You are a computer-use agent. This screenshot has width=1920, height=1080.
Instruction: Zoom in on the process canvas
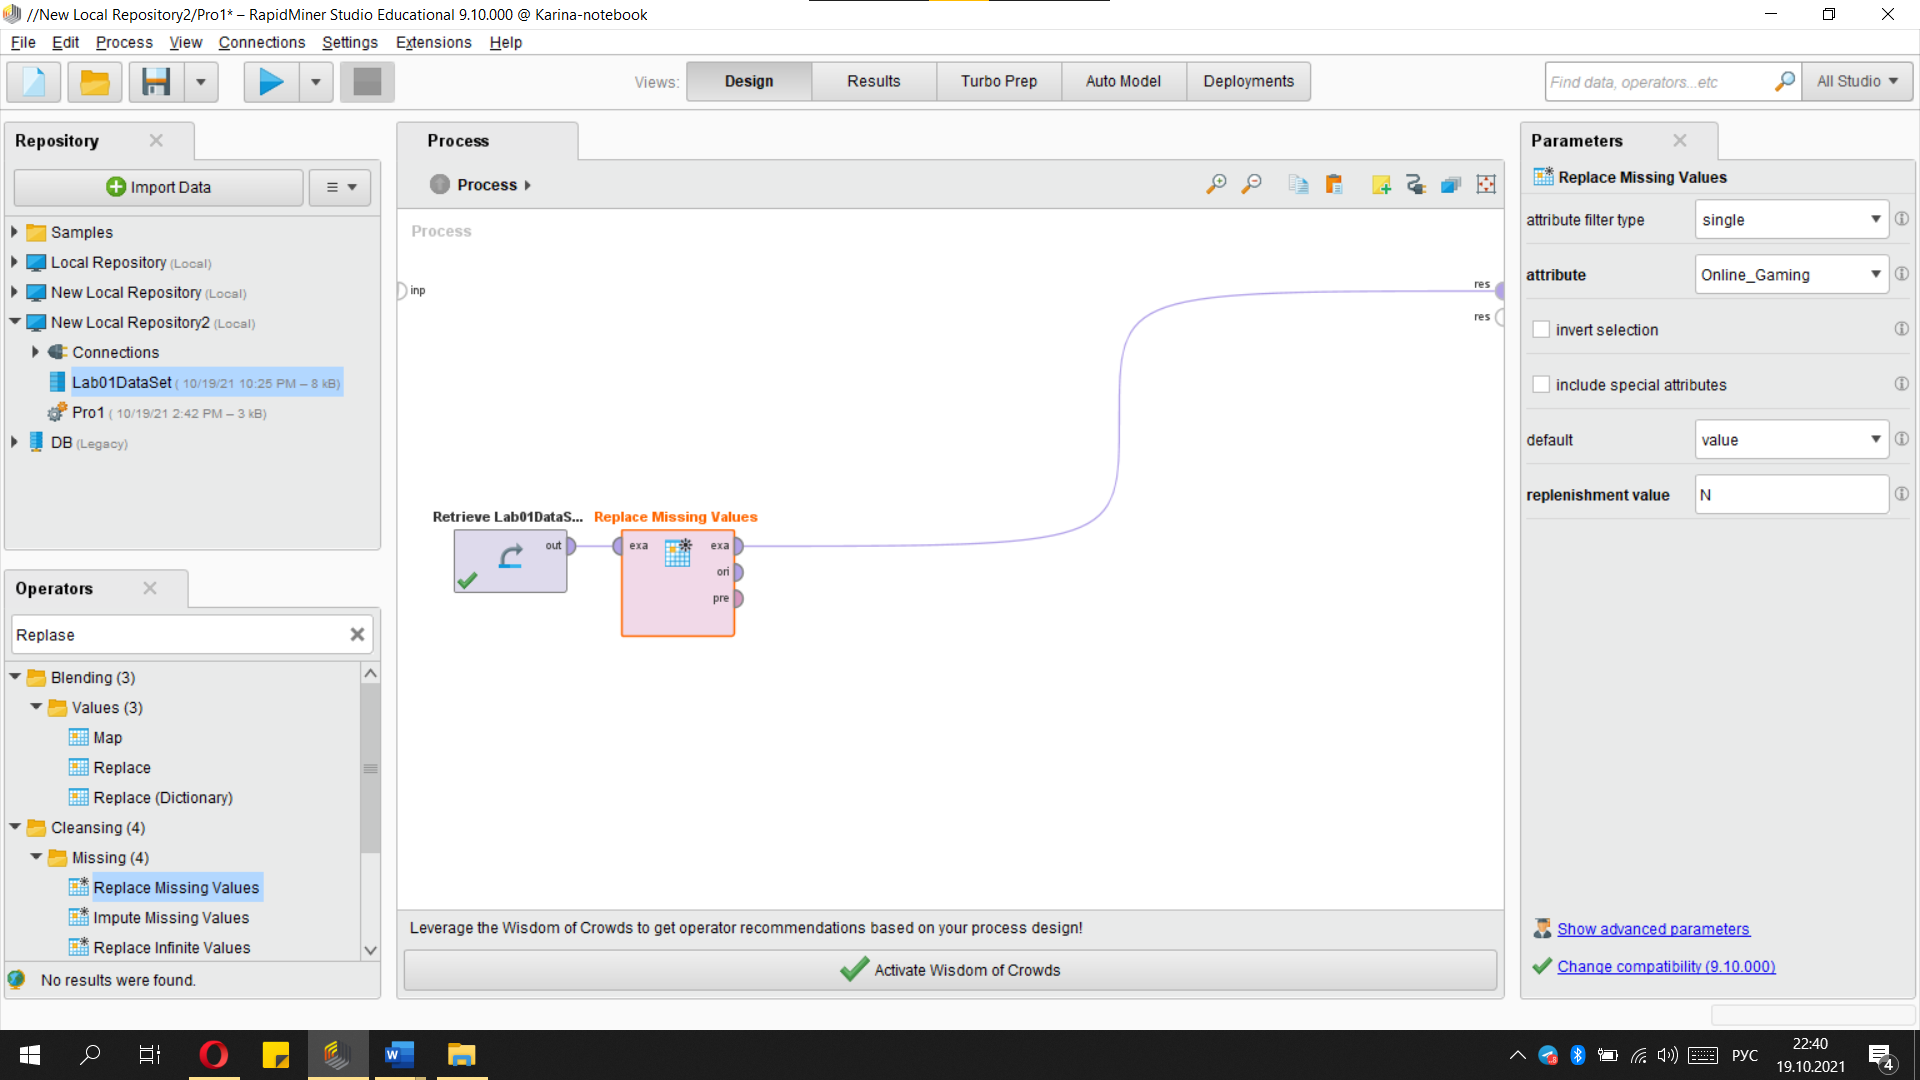[x=1216, y=184]
